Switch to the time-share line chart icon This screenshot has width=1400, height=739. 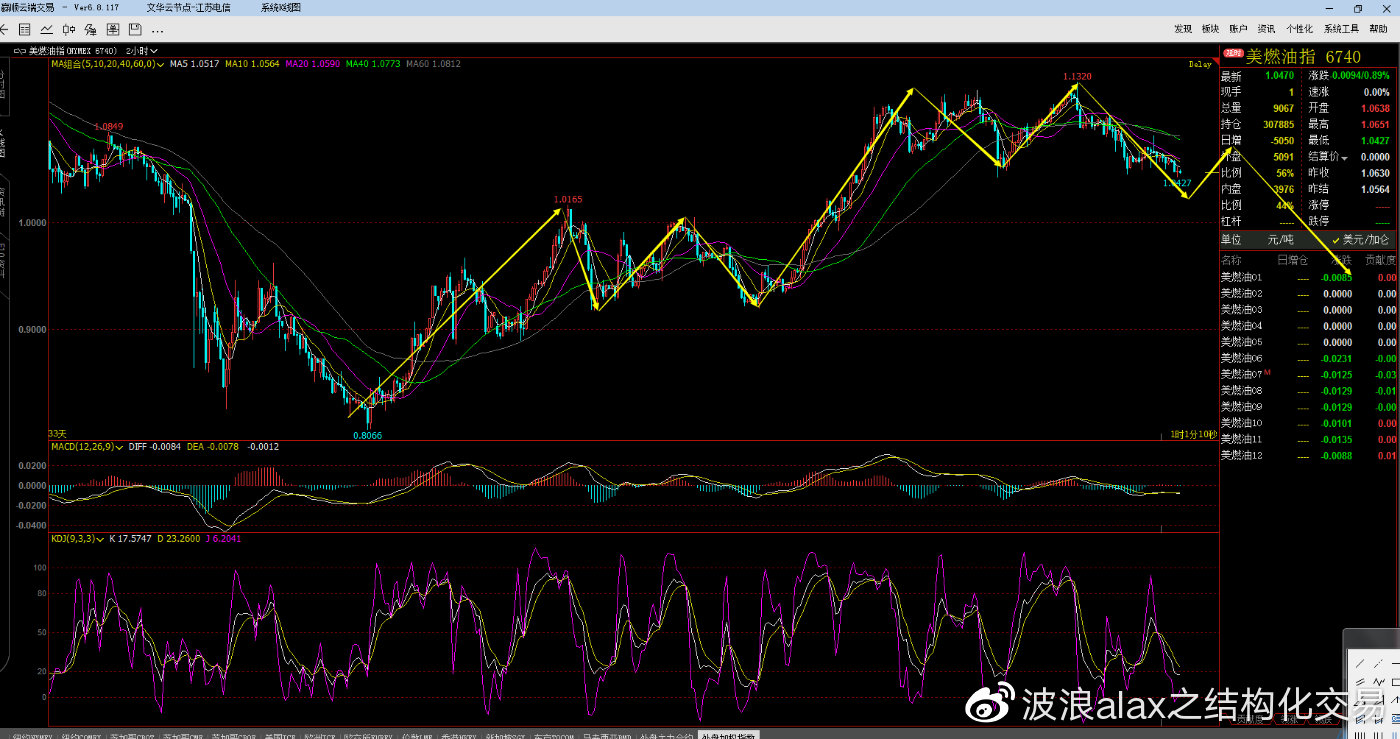coord(47,29)
